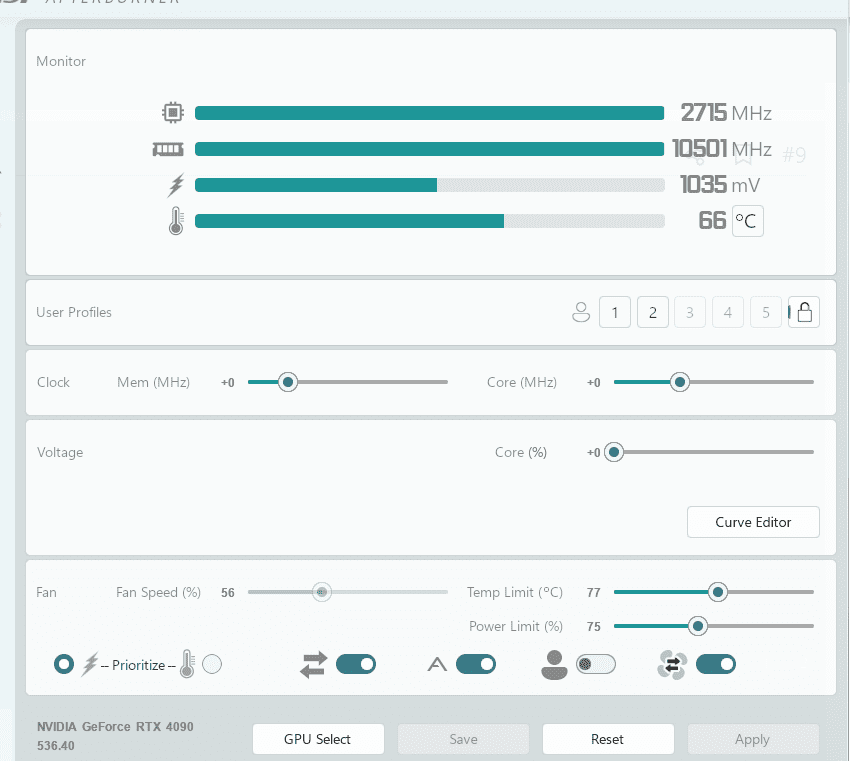Click the auto fan 'A' icon
The width and height of the screenshot is (850, 761).
click(x=437, y=664)
